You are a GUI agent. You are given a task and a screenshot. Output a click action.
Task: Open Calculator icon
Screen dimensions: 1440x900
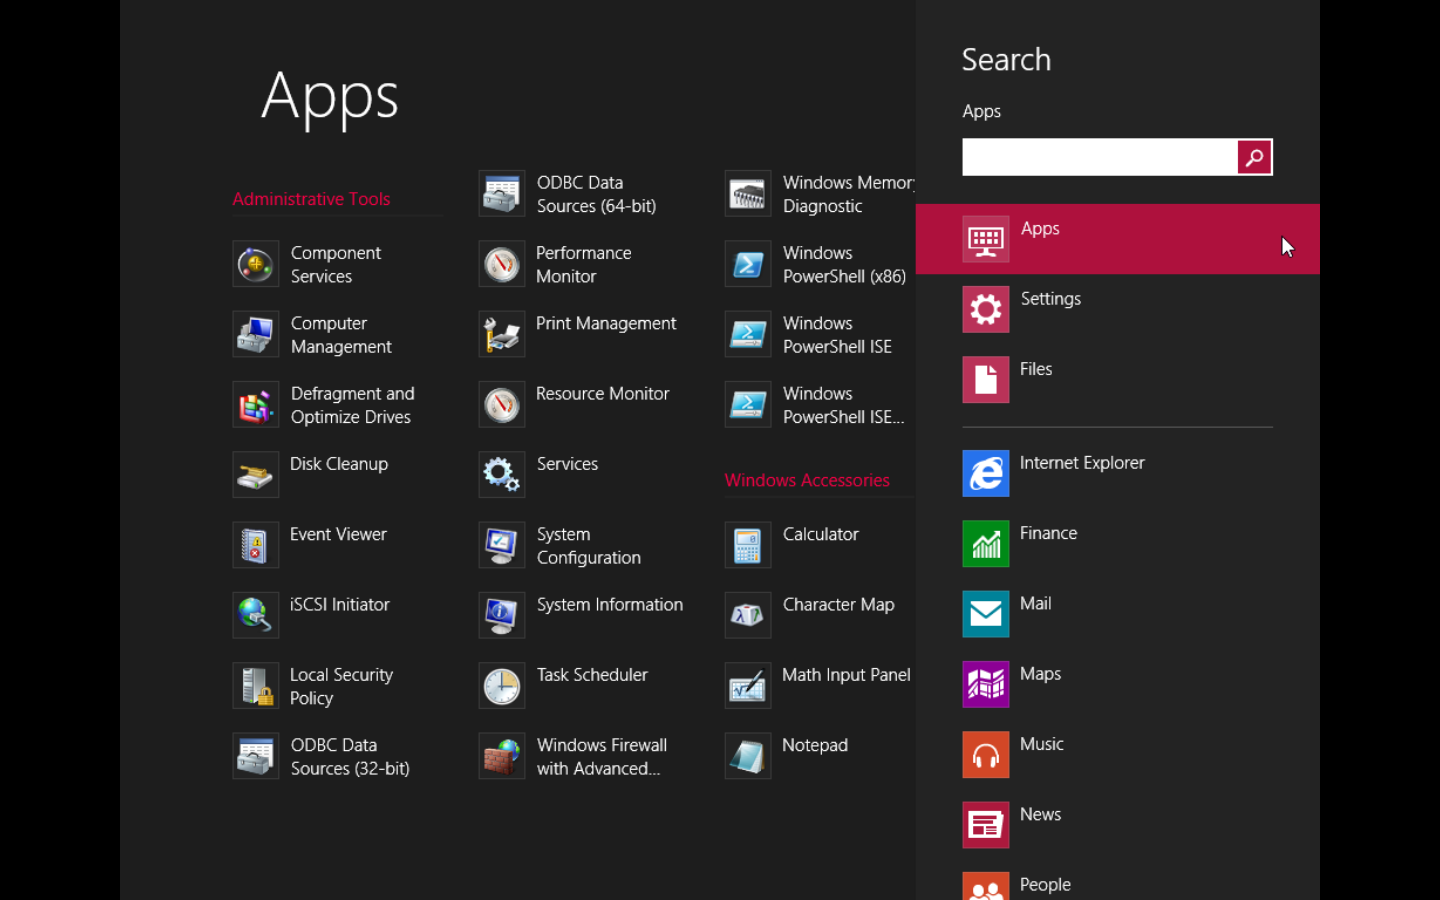748,545
